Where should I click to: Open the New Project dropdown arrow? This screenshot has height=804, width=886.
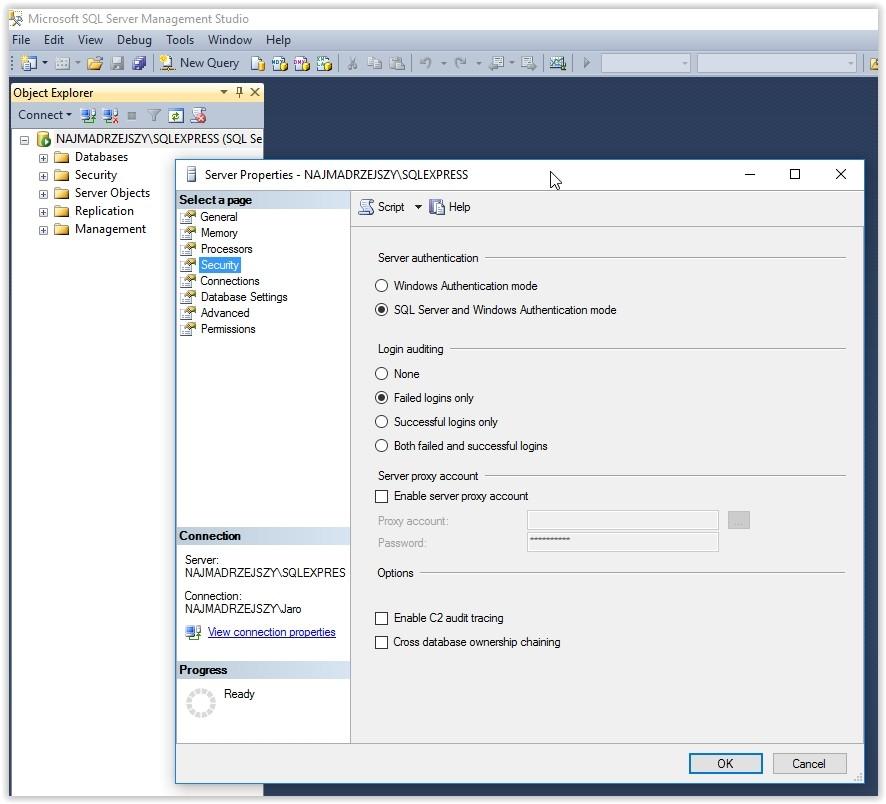45,63
